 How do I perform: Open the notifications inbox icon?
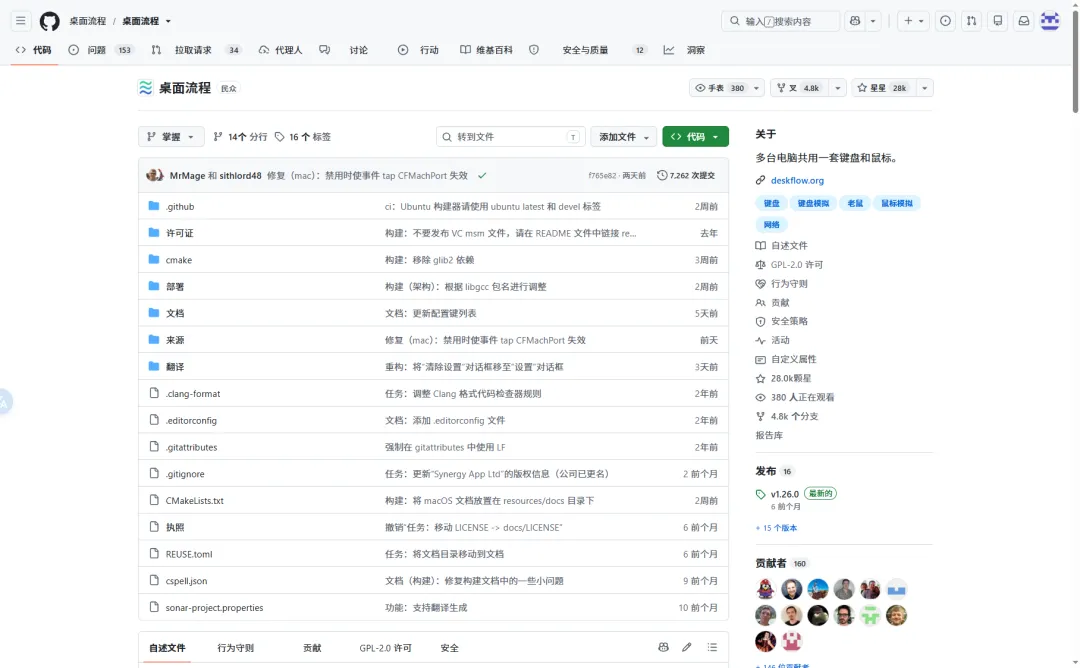(1024, 21)
